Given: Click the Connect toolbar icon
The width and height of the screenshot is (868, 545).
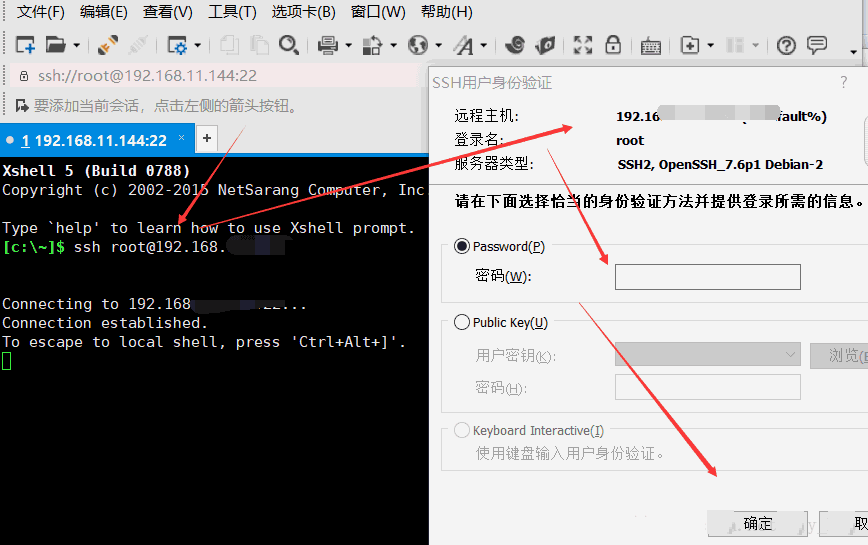Looking at the screenshot, I should coord(108,45).
